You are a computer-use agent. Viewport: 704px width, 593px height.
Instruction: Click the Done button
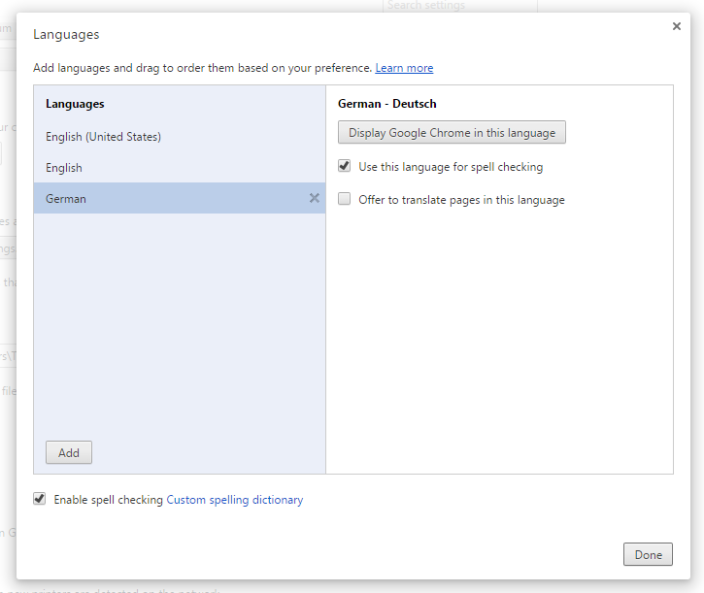pos(647,554)
